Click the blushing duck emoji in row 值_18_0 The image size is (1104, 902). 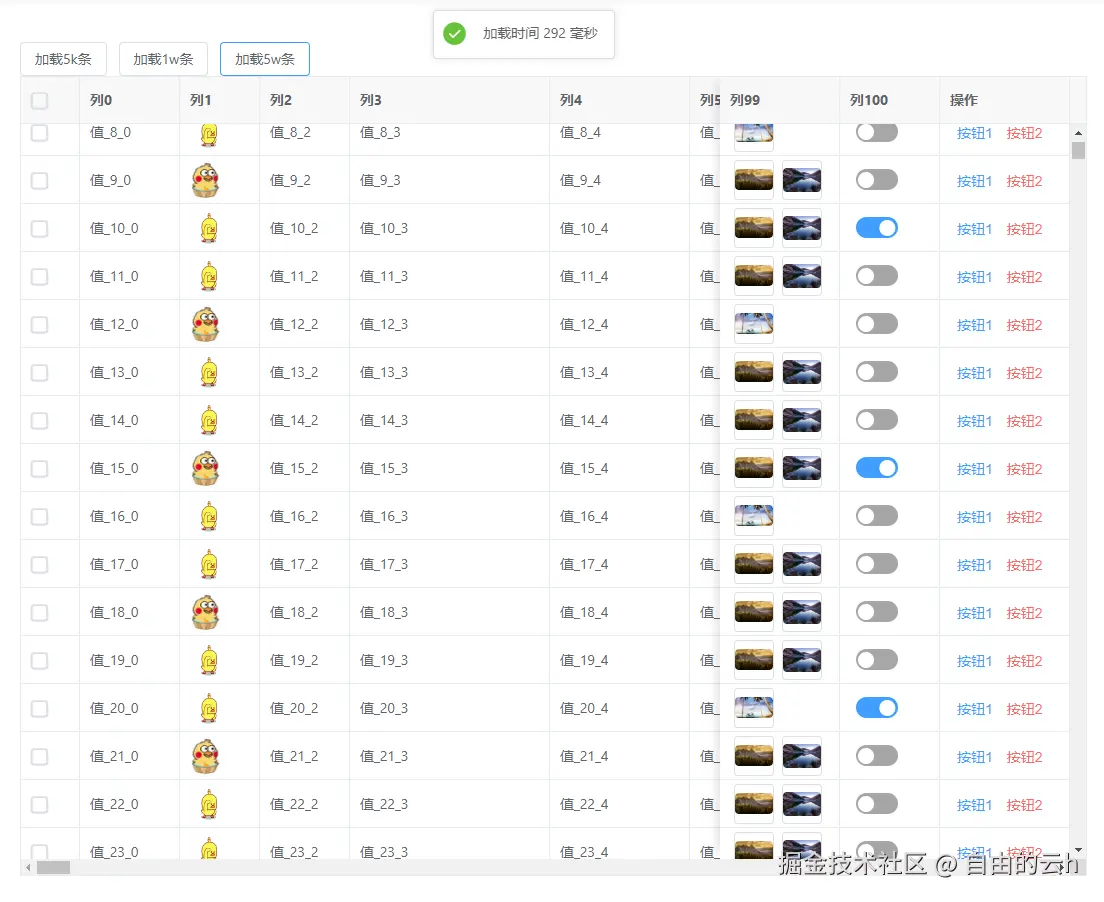pyautogui.click(x=206, y=612)
